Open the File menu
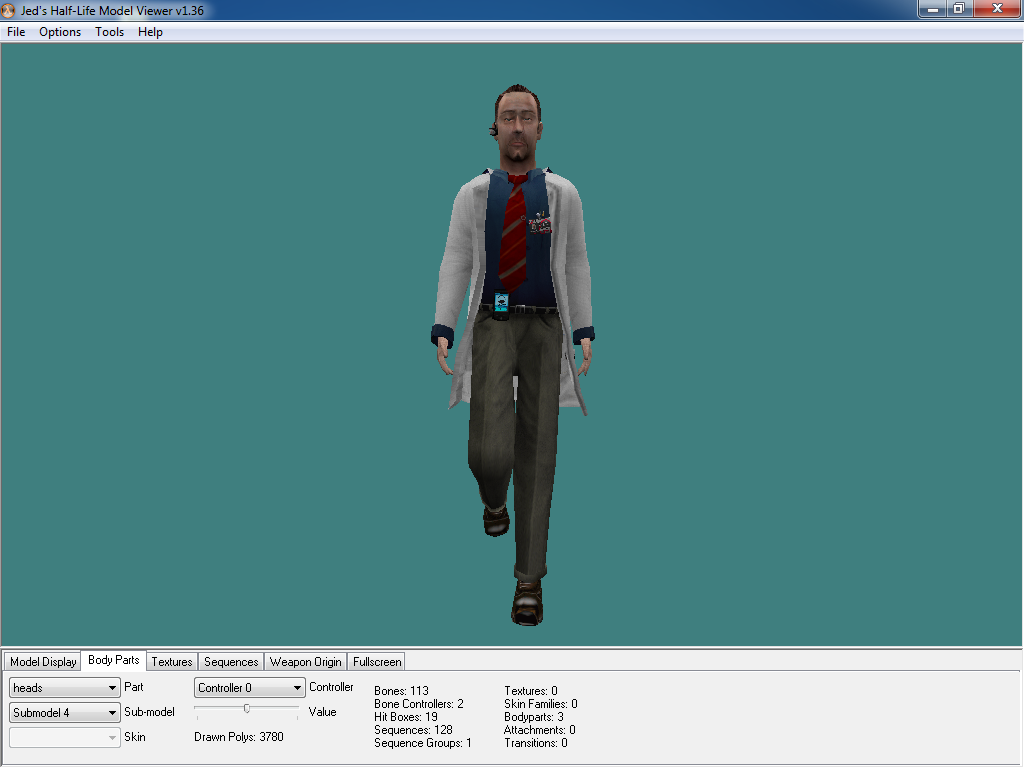1024x768 pixels. tap(16, 31)
